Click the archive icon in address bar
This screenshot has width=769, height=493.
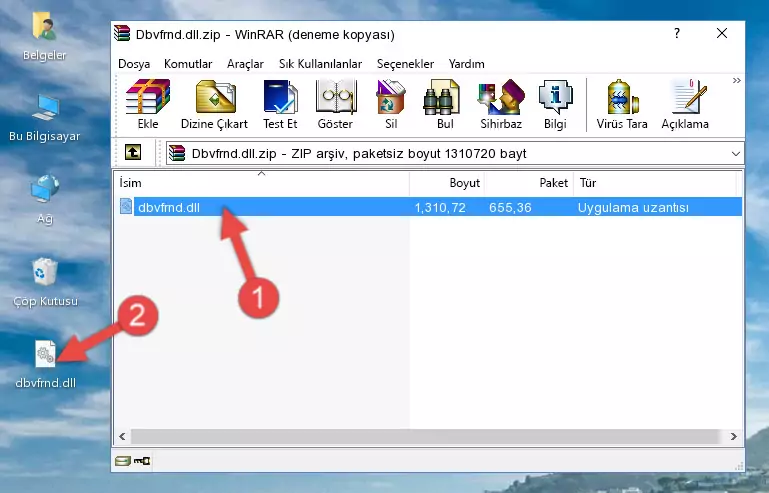pos(177,153)
